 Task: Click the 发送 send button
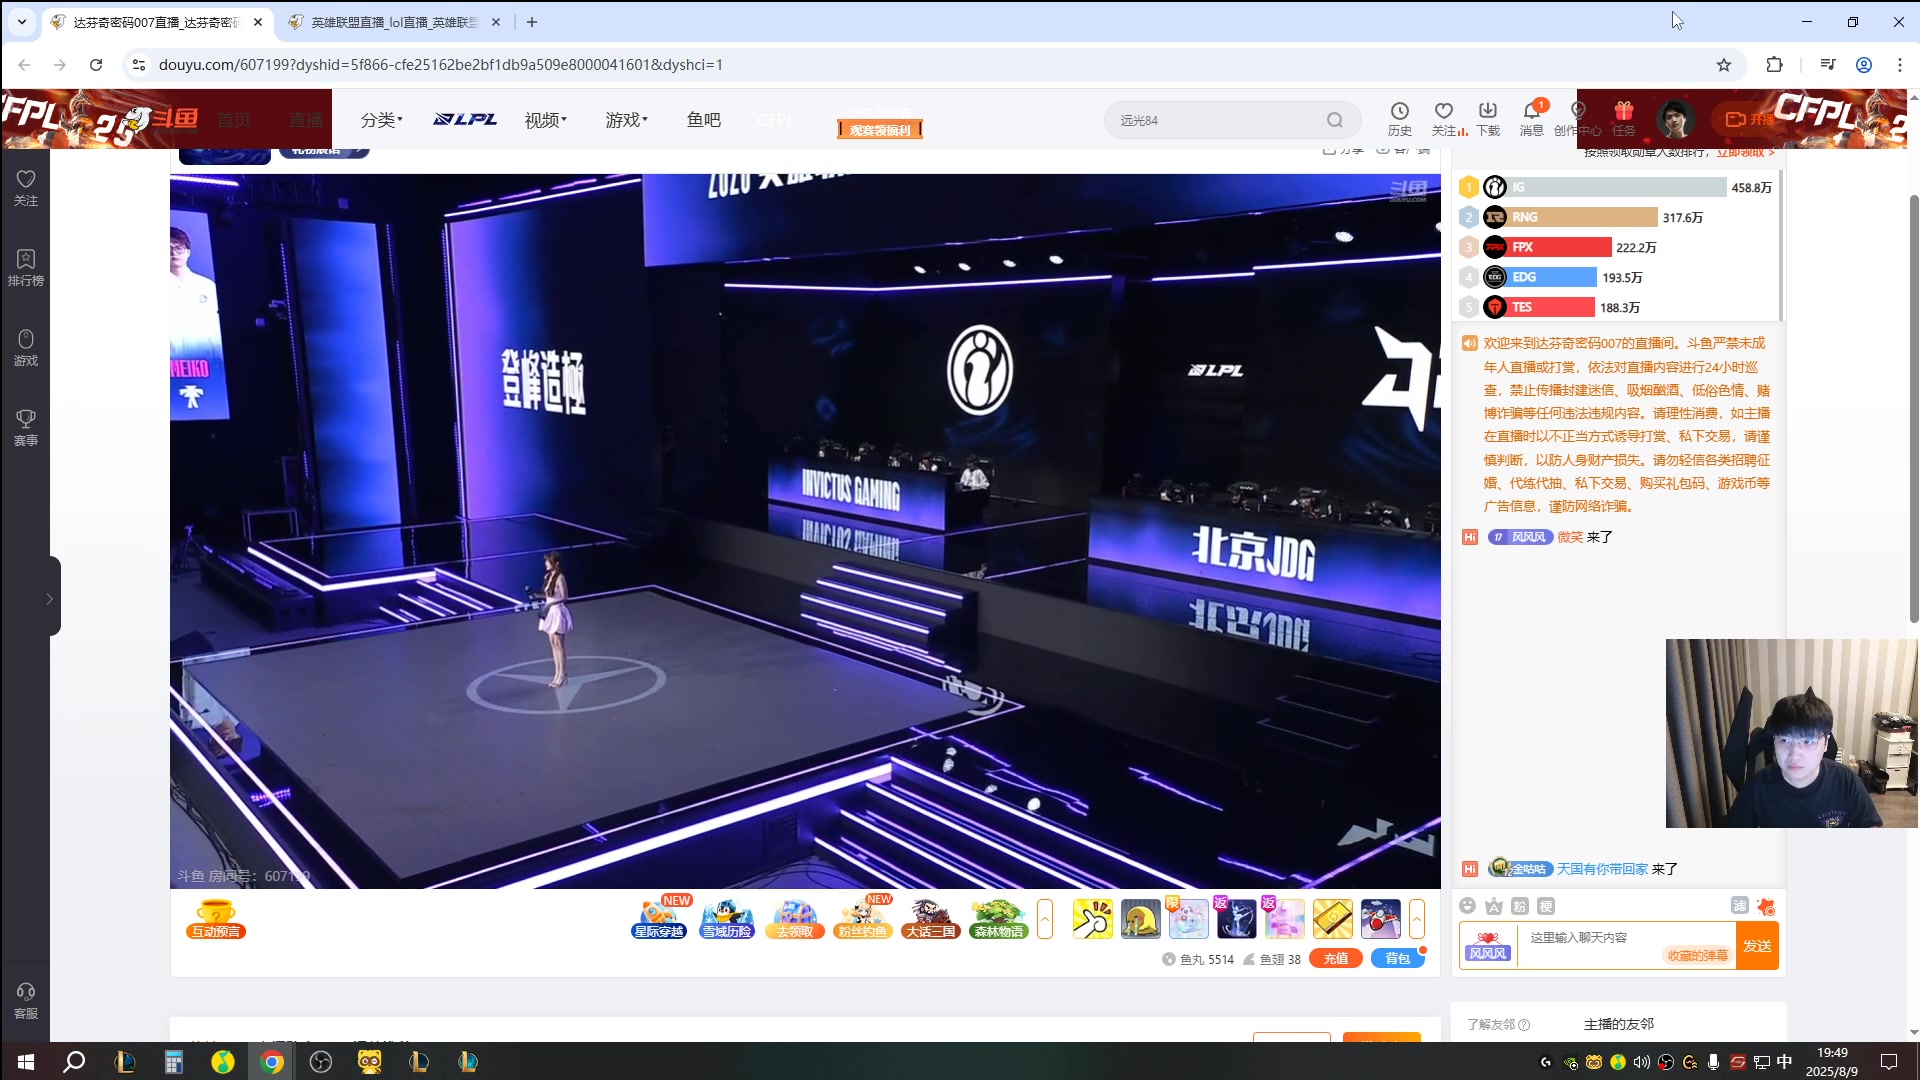1757,946
